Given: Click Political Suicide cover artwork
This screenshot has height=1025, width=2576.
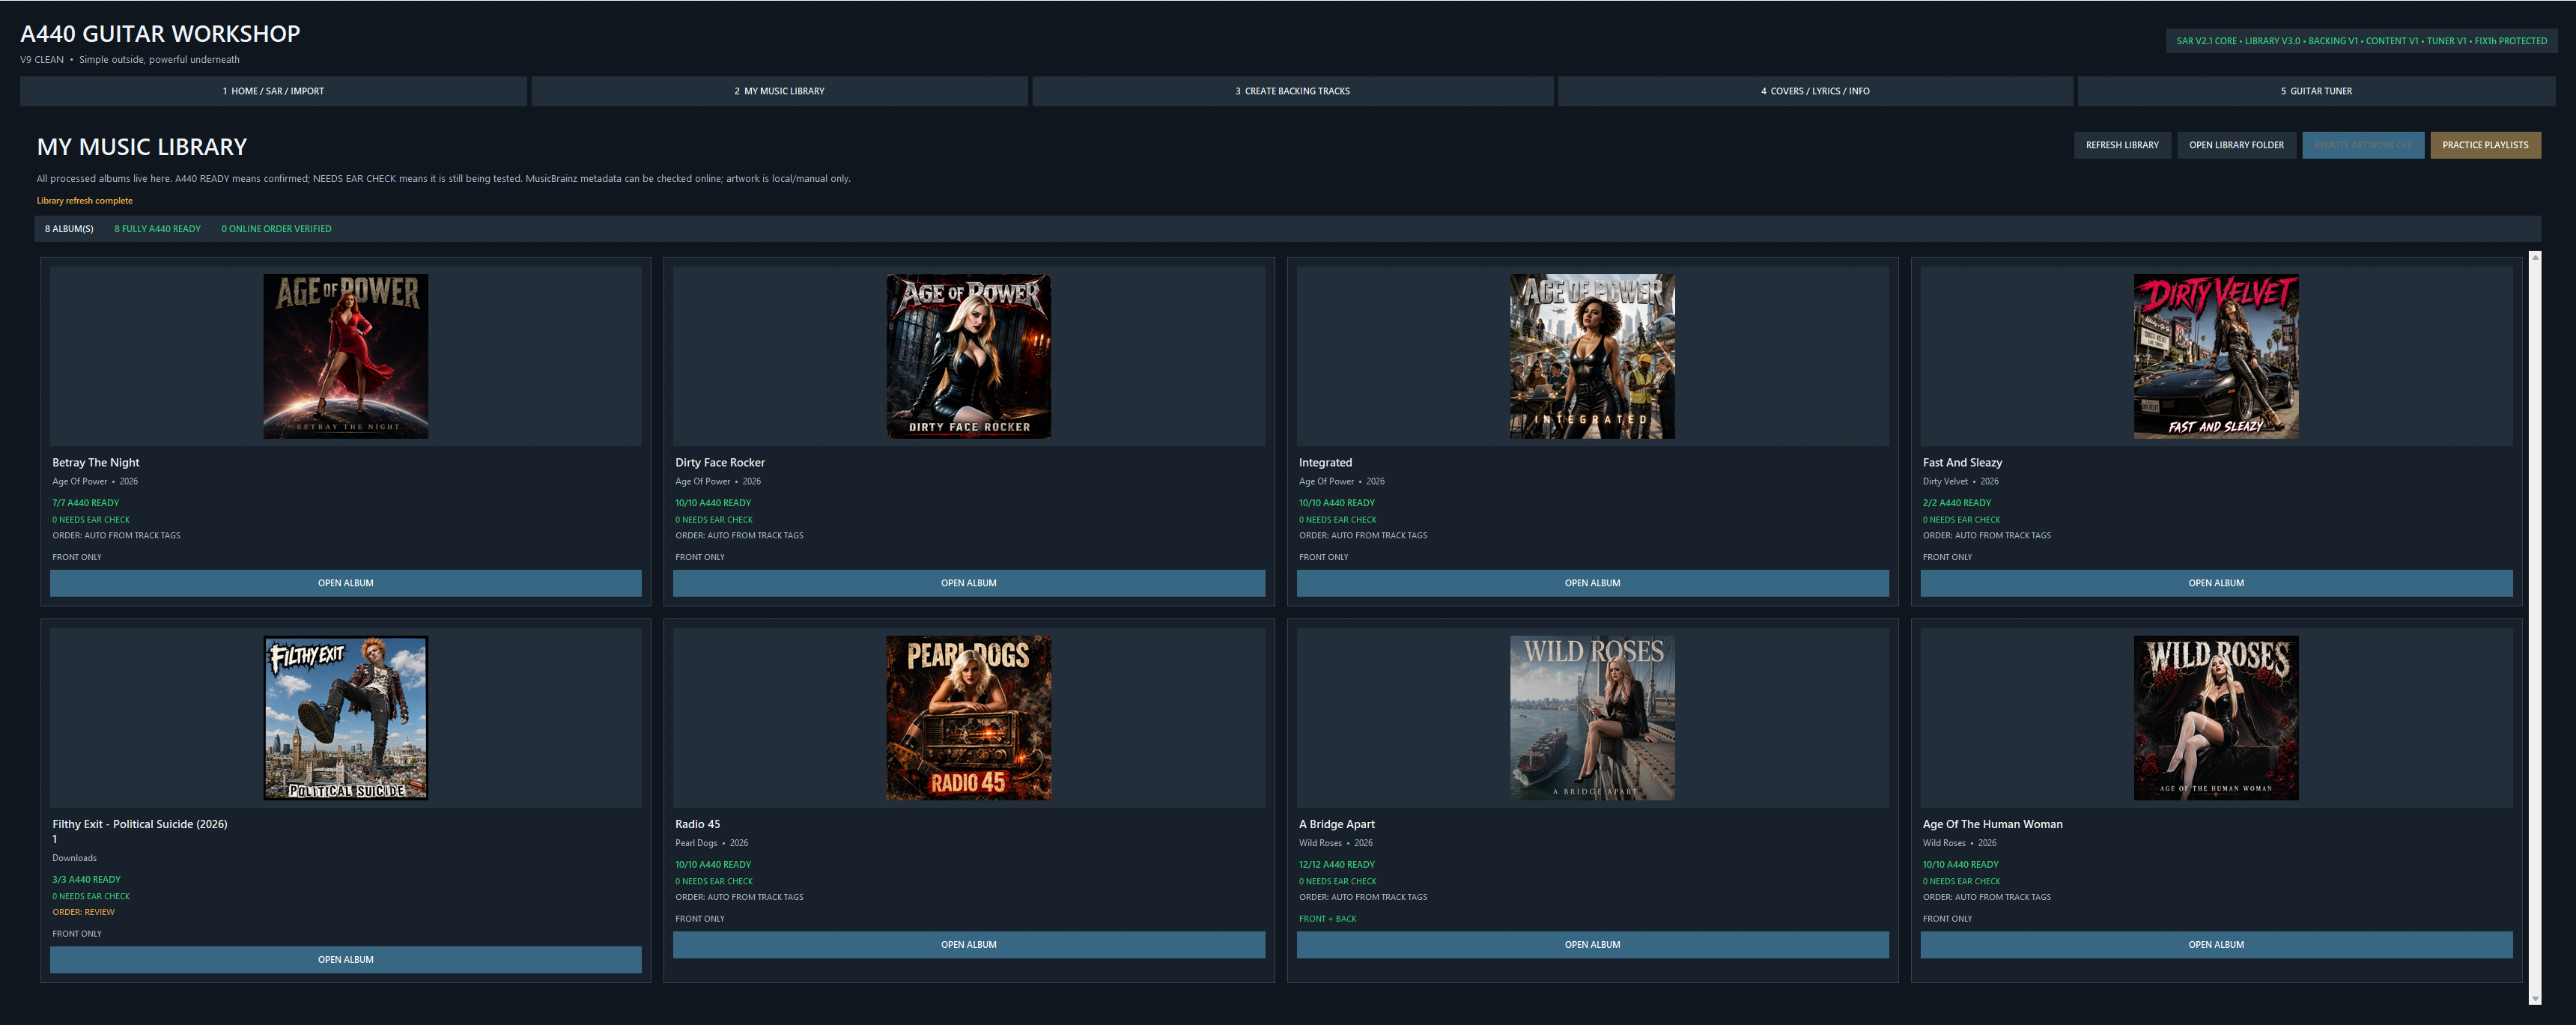Looking at the screenshot, I should [346, 718].
